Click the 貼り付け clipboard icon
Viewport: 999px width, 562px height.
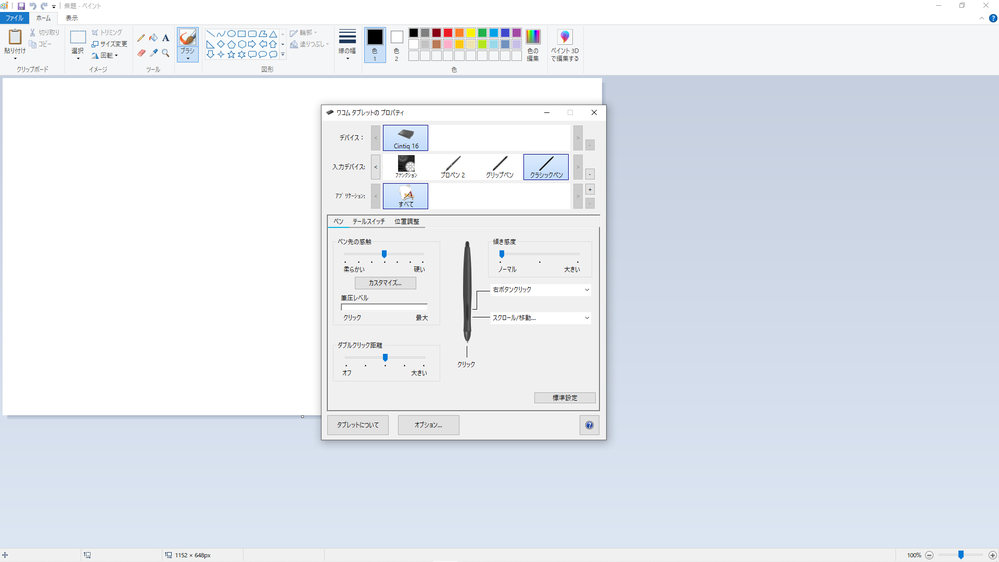pos(15,37)
